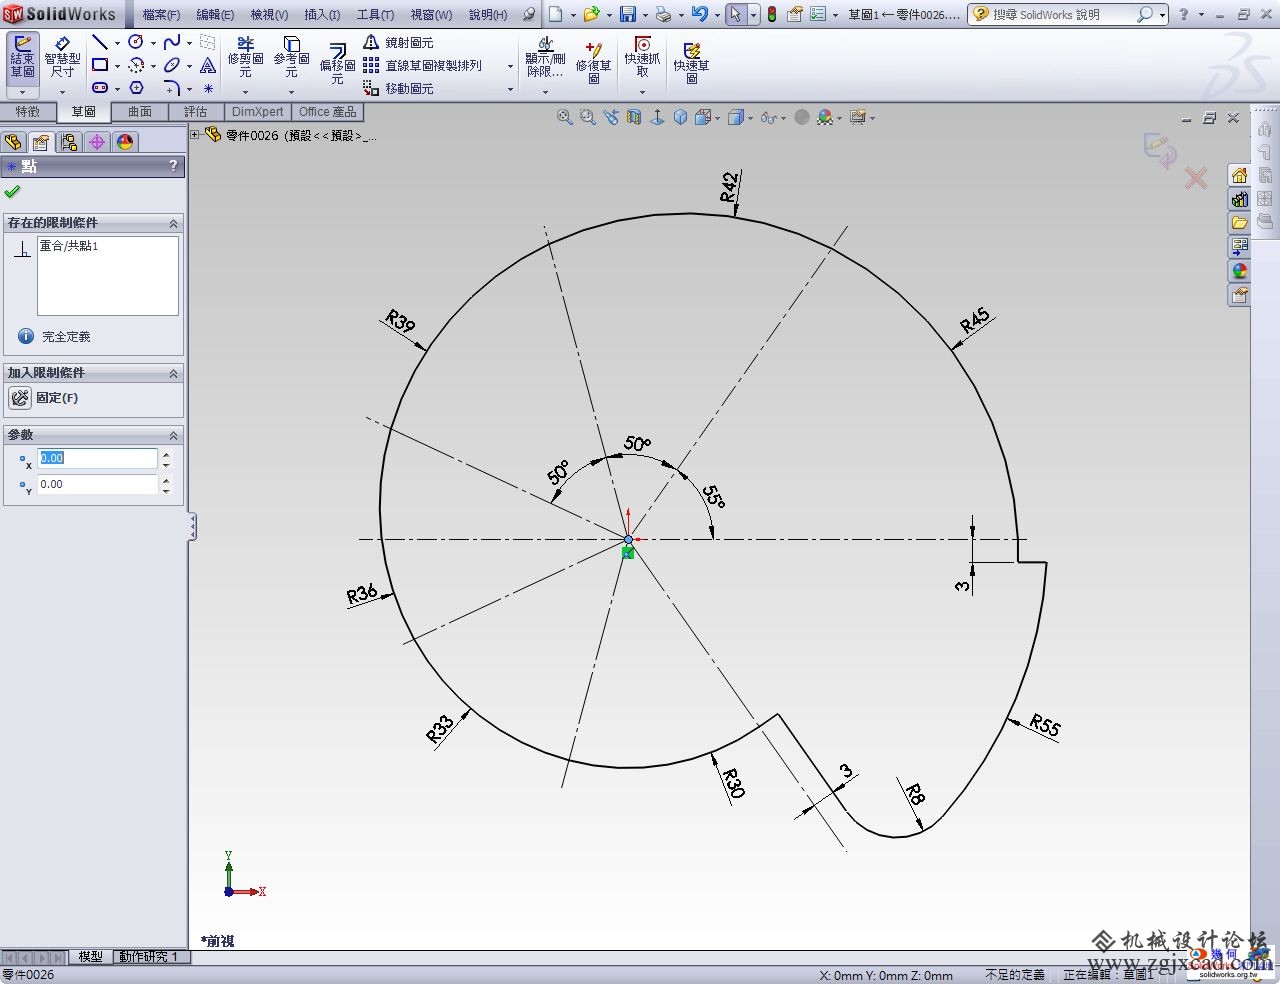The width and height of the screenshot is (1280, 984).
Task: Switch to the DimXpert tab
Action: tap(258, 112)
